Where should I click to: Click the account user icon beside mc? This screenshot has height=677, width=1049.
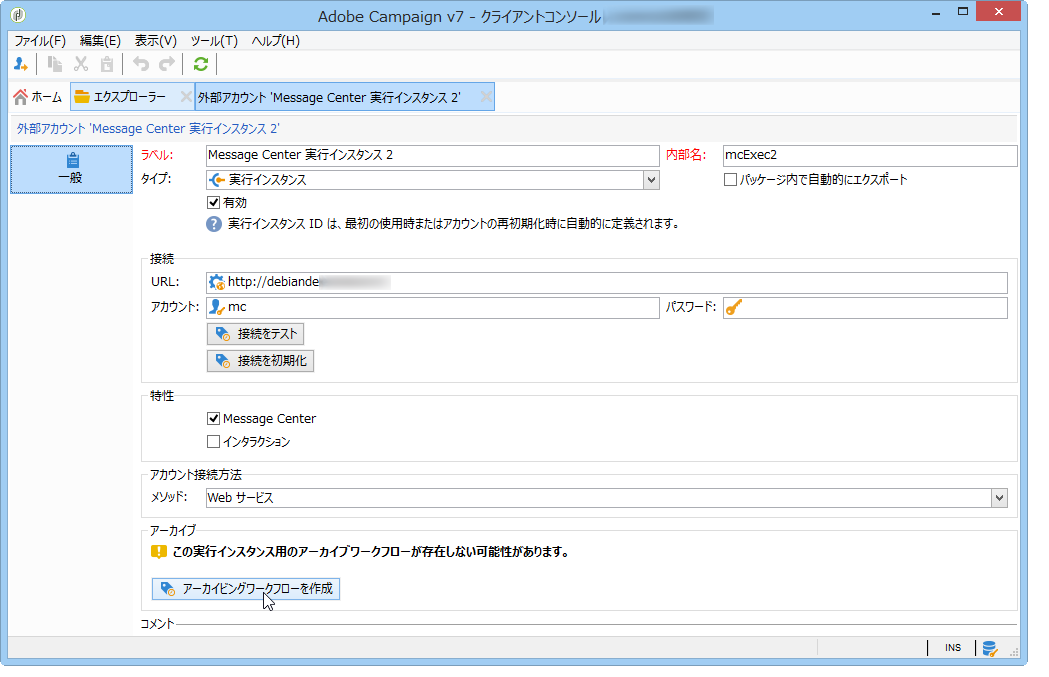tap(216, 307)
